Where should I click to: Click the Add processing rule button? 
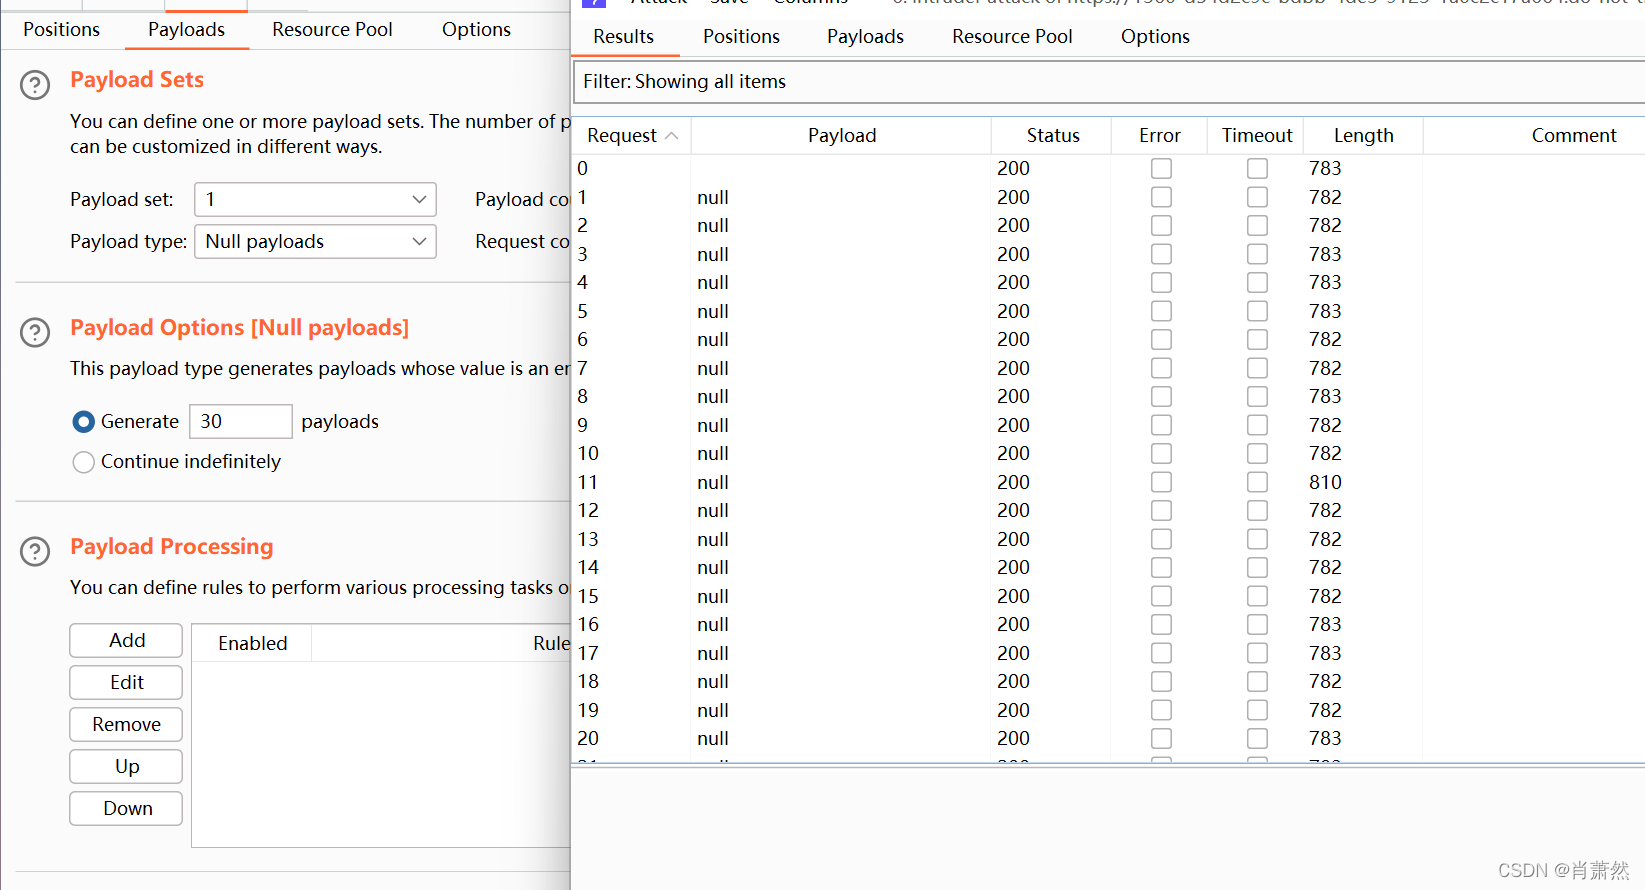pos(126,641)
